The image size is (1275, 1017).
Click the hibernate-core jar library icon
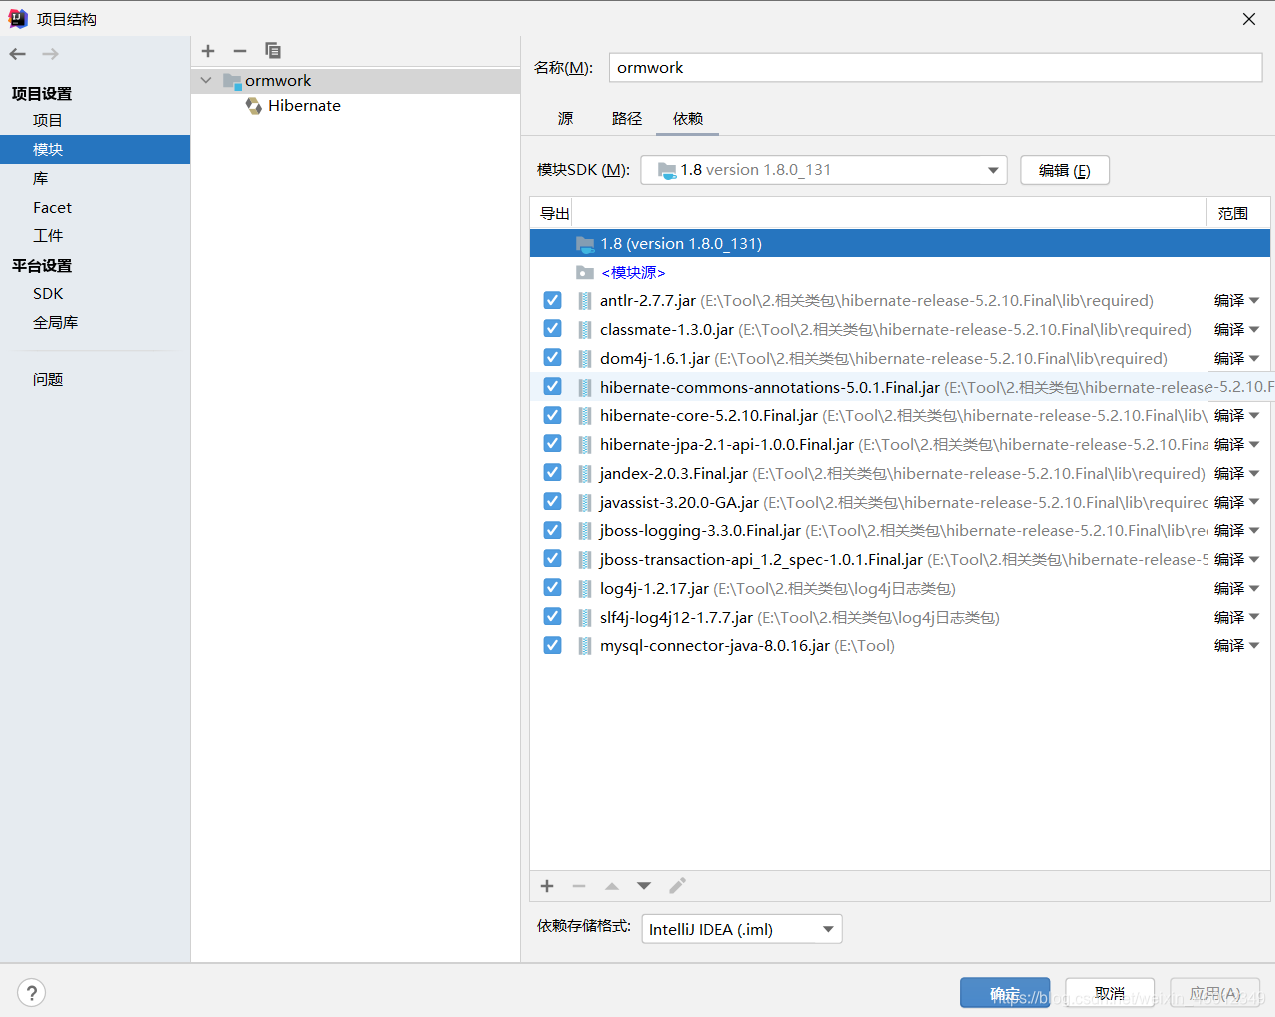[x=585, y=416]
